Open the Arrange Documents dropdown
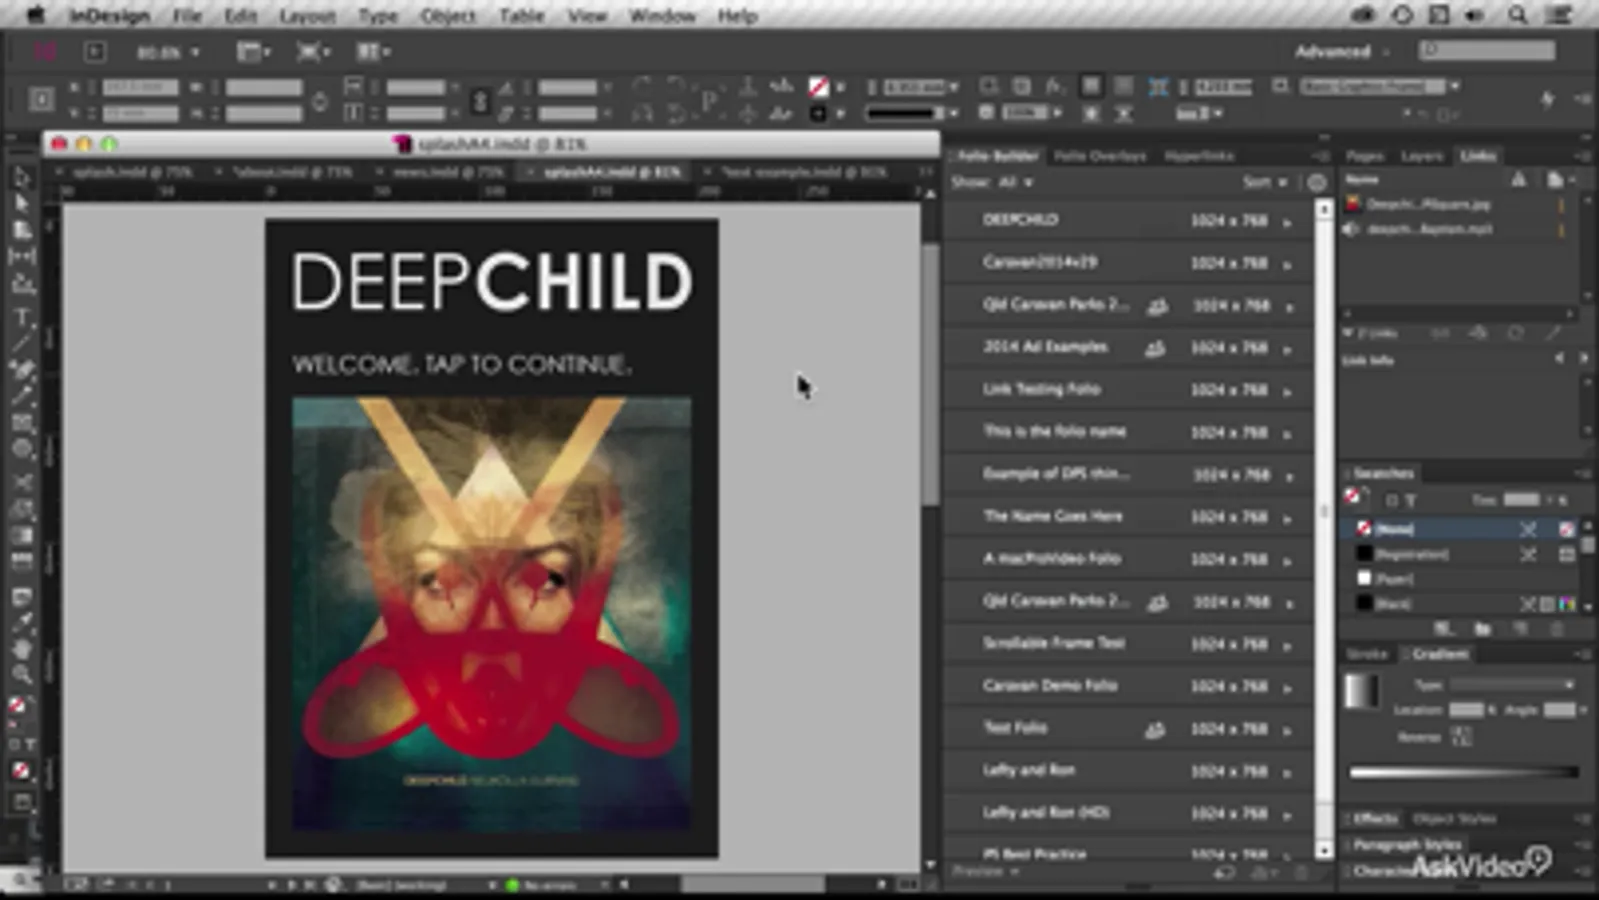 pos(374,52)
